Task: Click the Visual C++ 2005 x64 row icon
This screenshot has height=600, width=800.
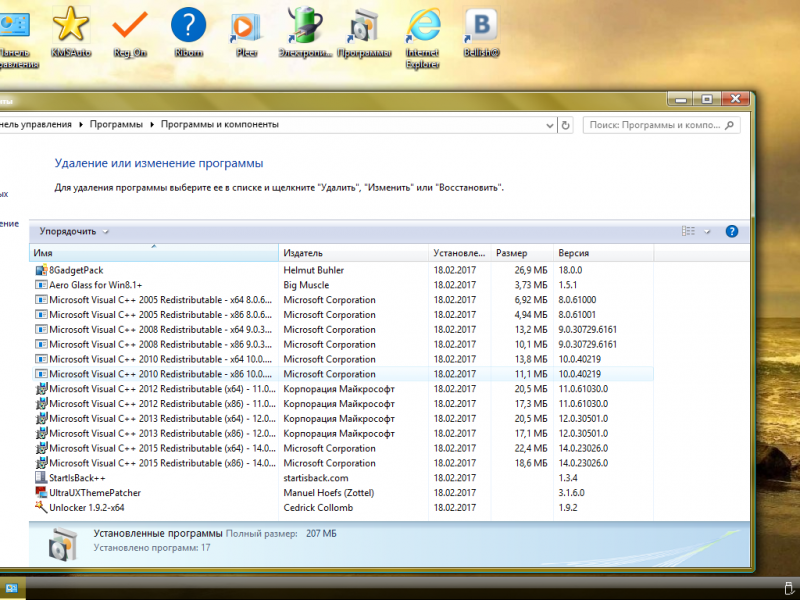Action: 41,299
